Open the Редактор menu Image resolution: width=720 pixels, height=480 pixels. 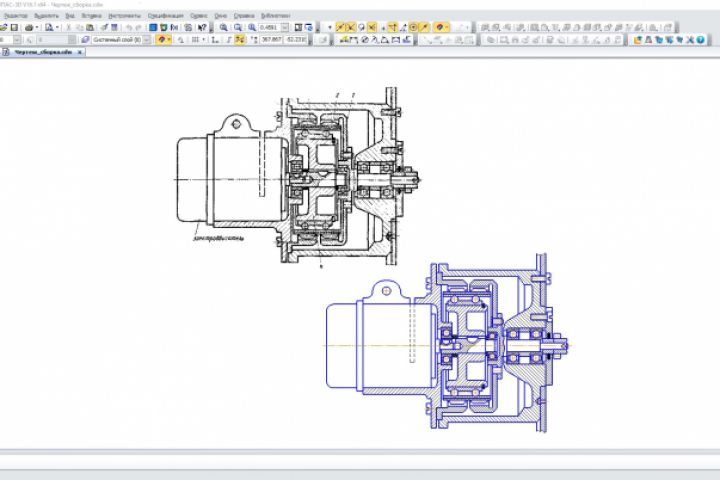click(16, 16)
